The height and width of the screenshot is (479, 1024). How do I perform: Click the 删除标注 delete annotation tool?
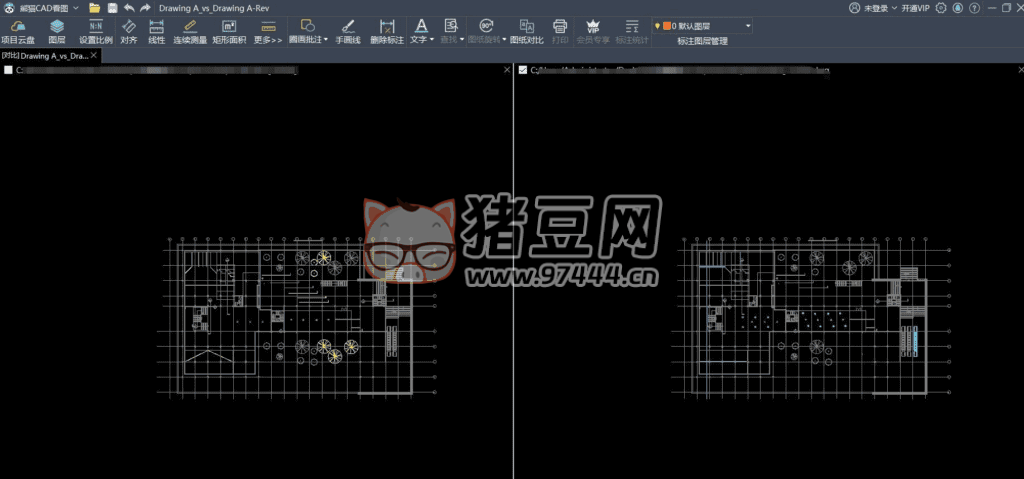click(x=387, y=31)
